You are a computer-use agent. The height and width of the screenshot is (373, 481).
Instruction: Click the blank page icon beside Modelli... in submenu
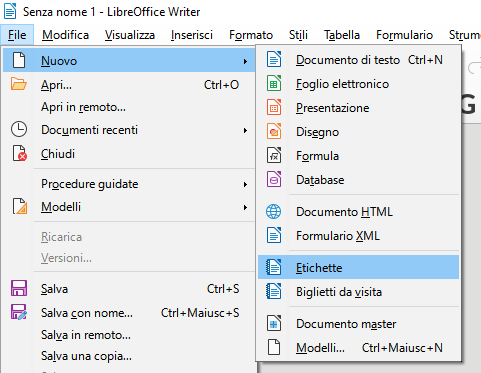coord(274,348)
